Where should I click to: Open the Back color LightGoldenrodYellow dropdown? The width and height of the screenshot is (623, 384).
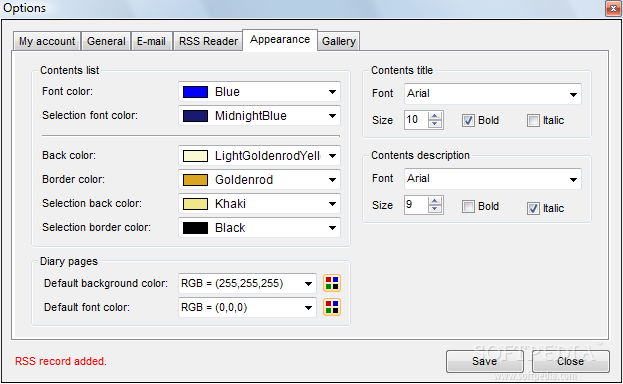point(259,156)
